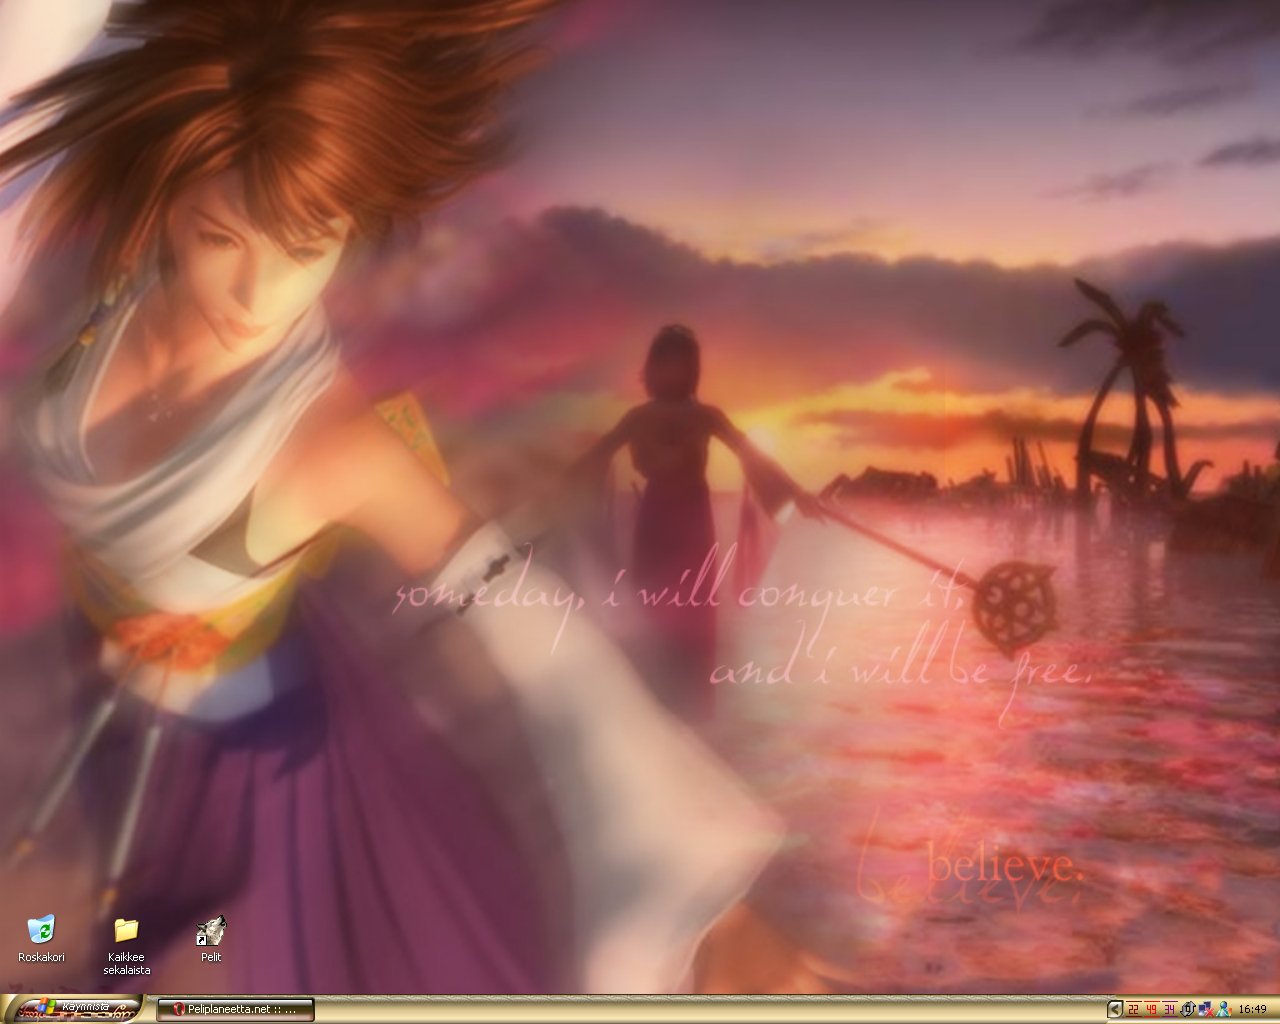Click the red 49 tray indicator
The width and height of the screenshot is (1280, 1024).
pos(1151,1009)
